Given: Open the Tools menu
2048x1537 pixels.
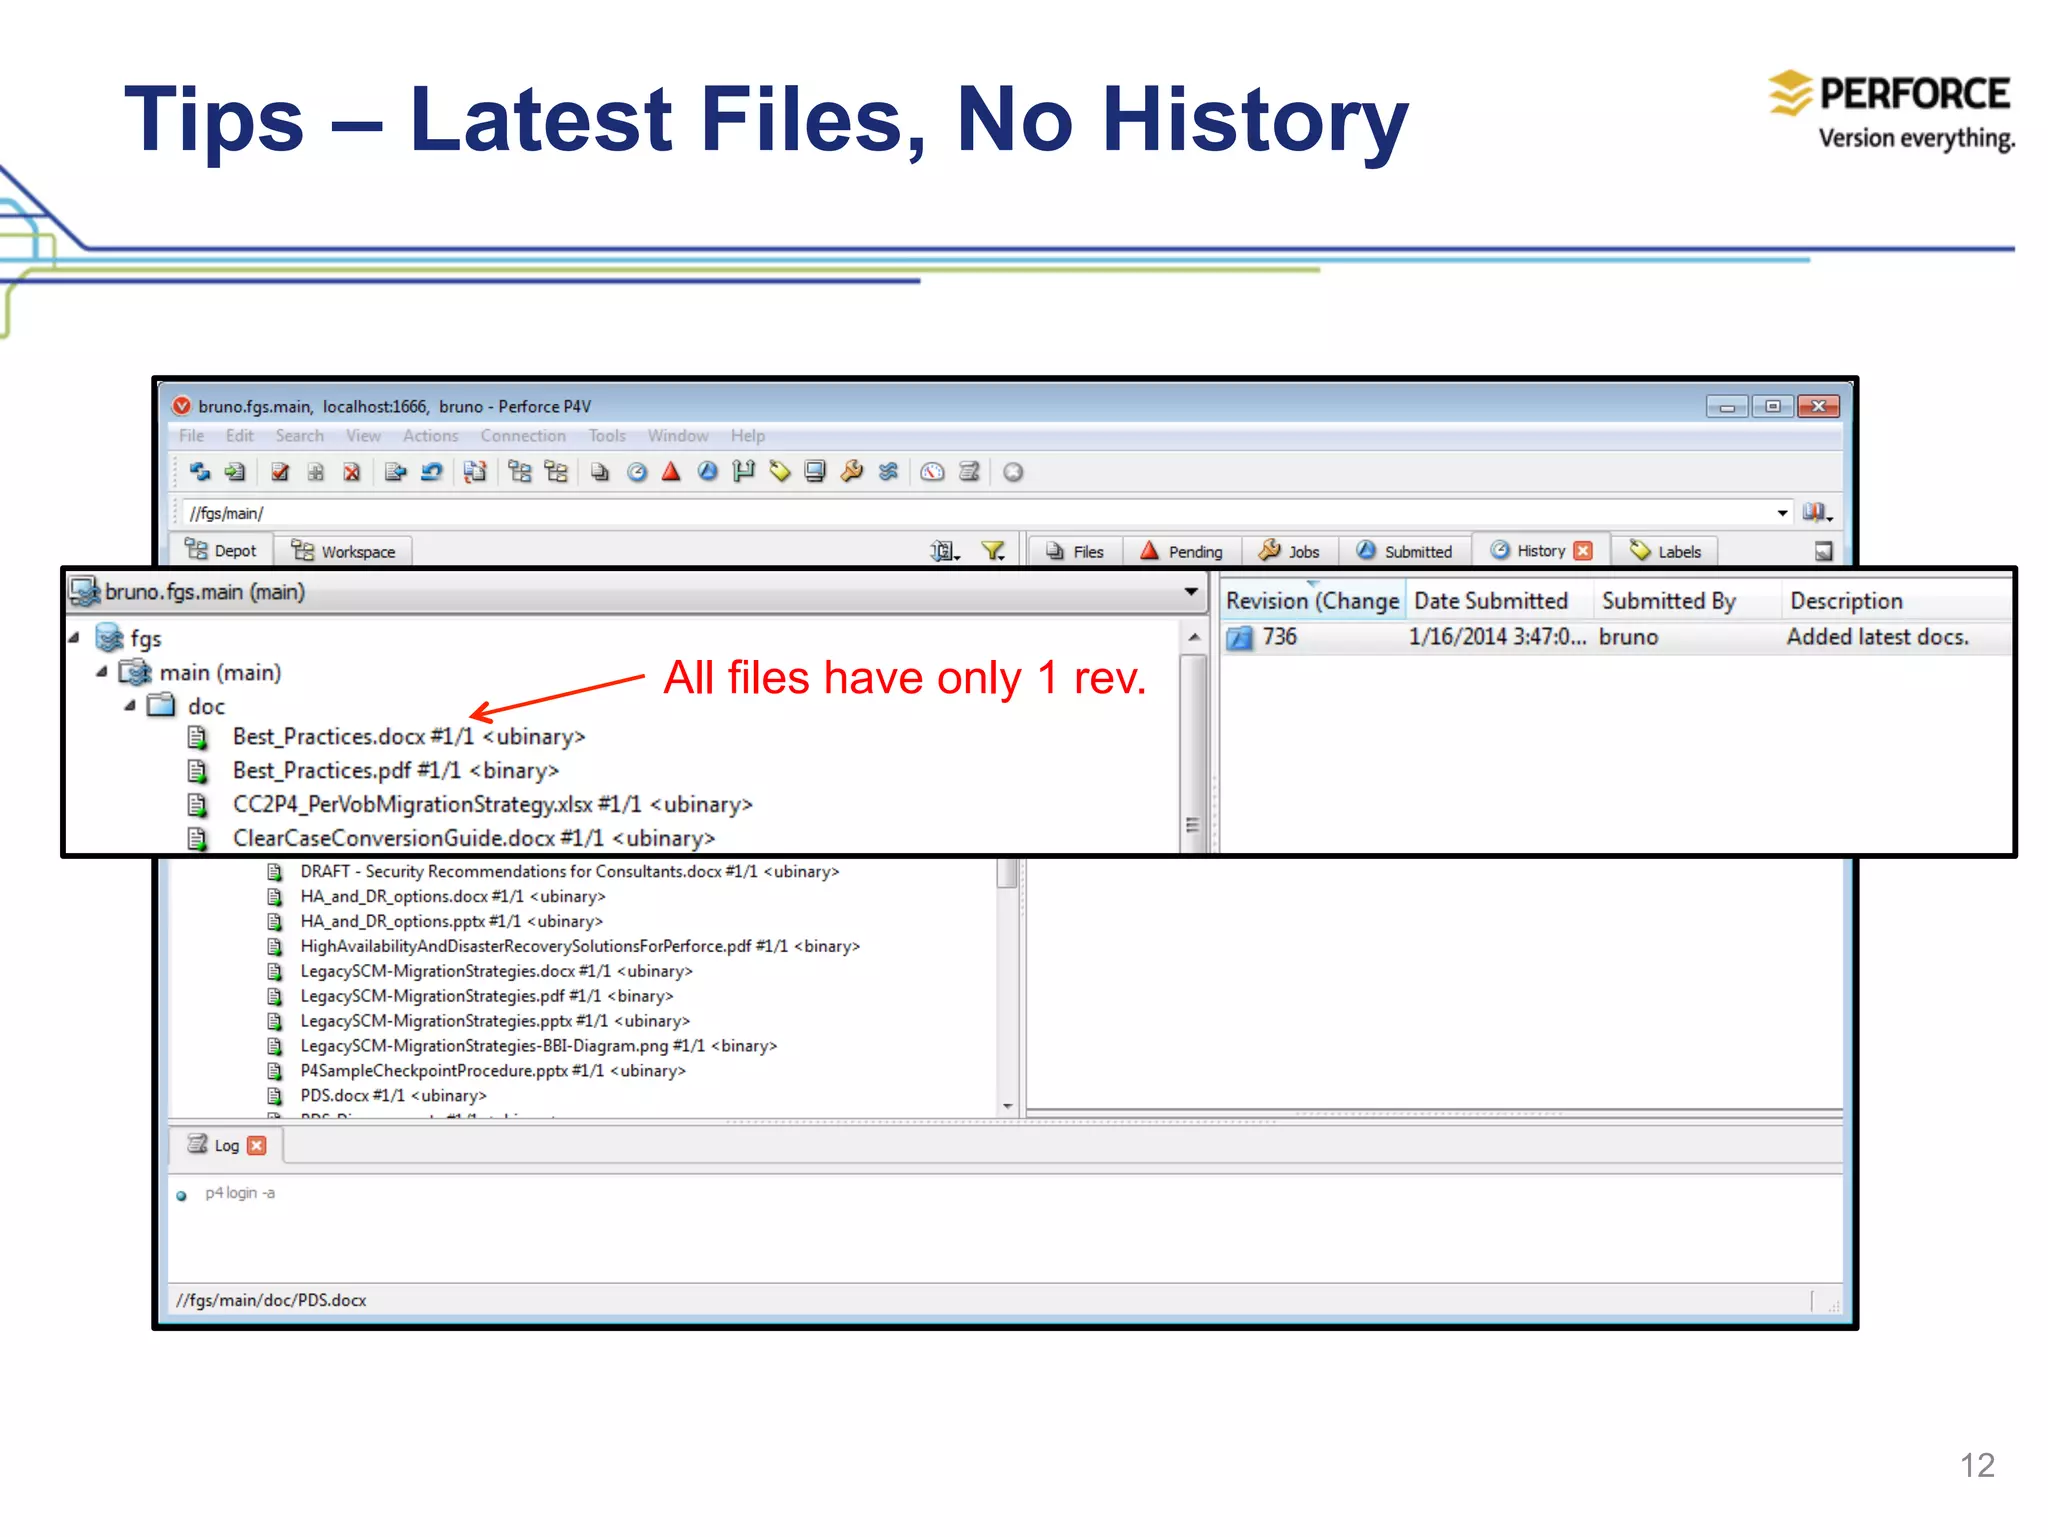Looking at the screenshot, I should (x=607, y=436).
